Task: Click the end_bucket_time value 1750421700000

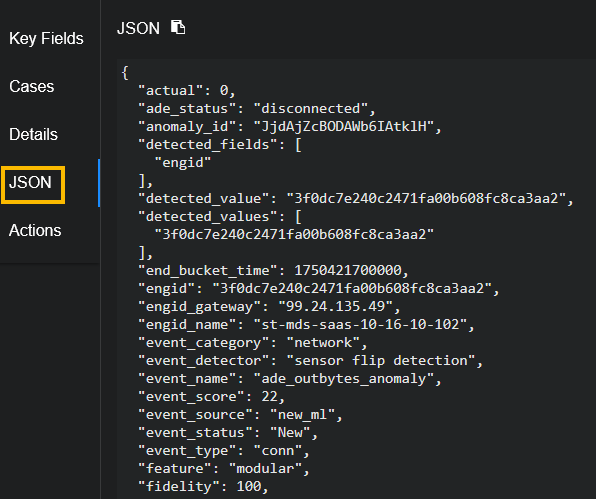Action: pos(348,271)
